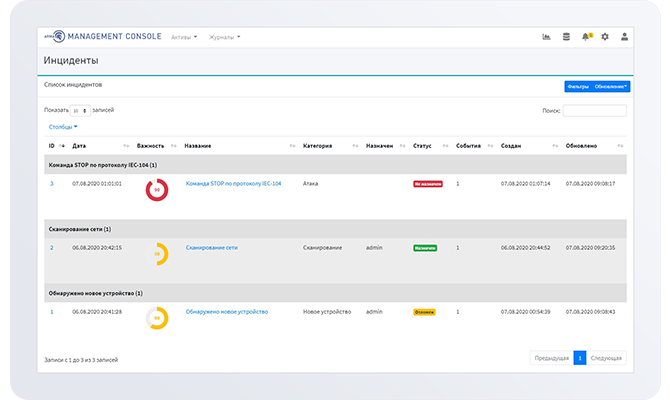The height and width of the screenshot is (400, 670).
Task: Open the Обнаружено новое устройство incident link
Action: tap(226, 311)
